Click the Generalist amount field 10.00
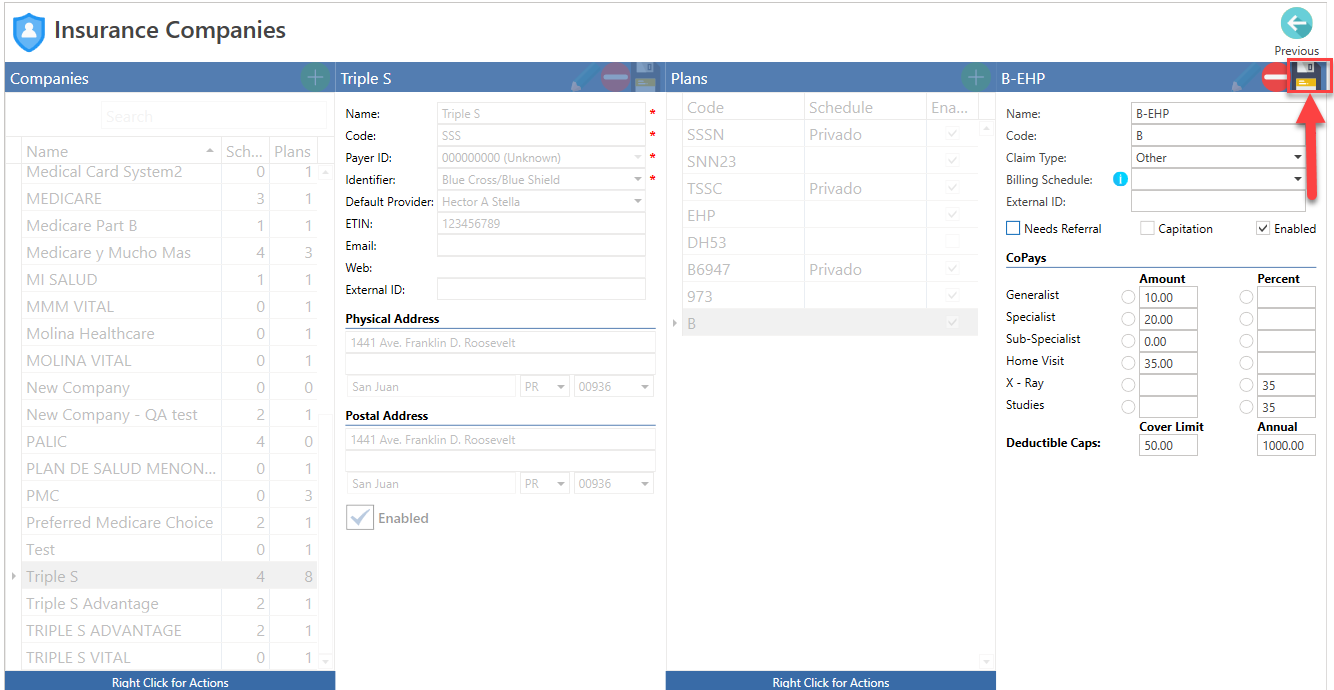 (1168, 297)
